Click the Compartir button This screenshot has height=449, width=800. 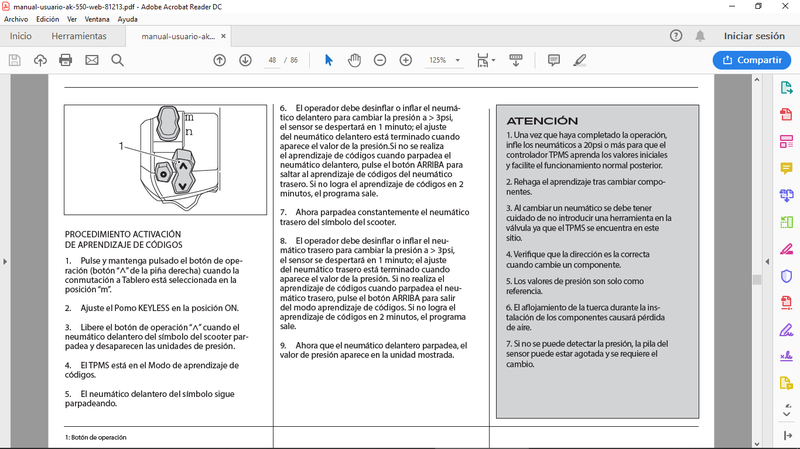(752, 60)
